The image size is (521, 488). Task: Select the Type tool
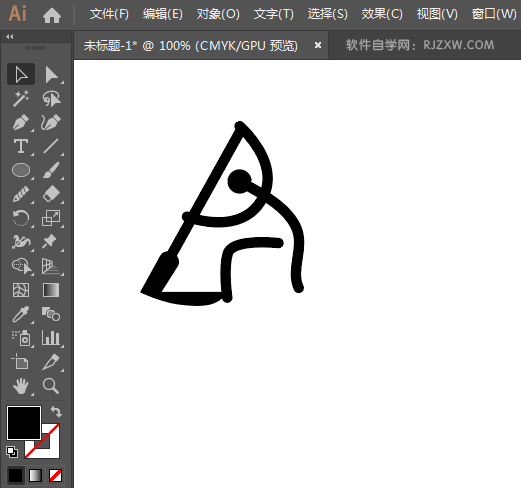coord(21,146)
